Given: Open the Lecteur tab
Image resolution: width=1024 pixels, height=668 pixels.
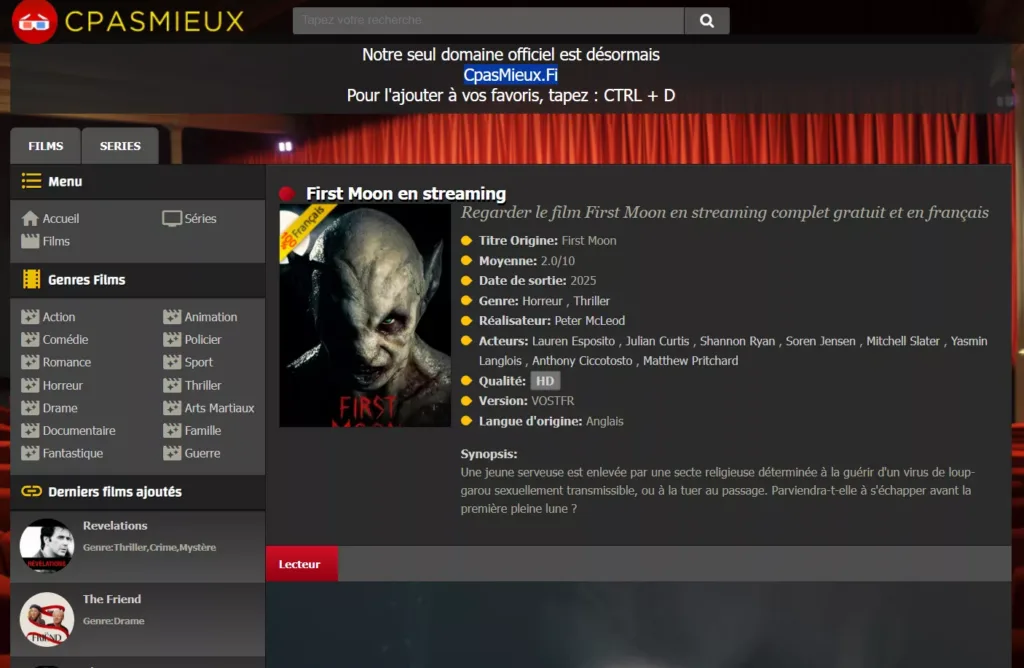Looking at the screenshot, I should coord(302,563).
